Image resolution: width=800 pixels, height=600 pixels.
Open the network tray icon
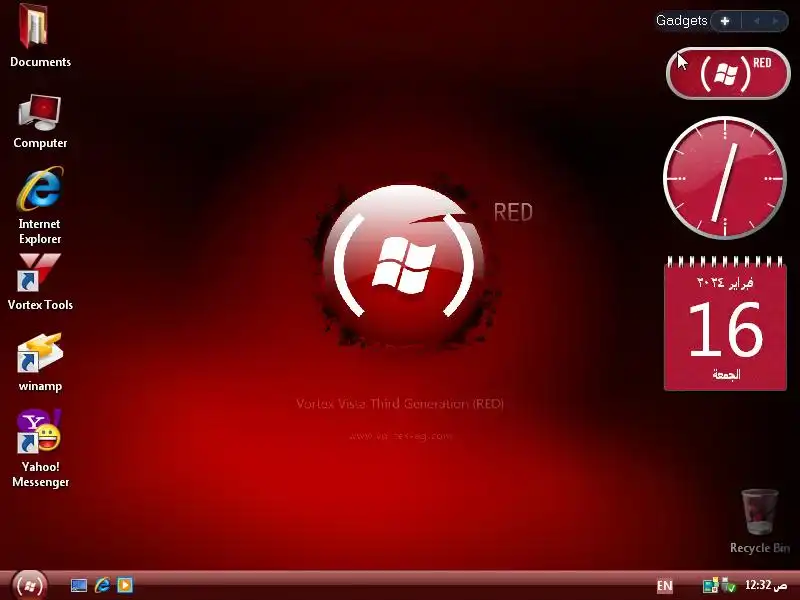[710, 586]
